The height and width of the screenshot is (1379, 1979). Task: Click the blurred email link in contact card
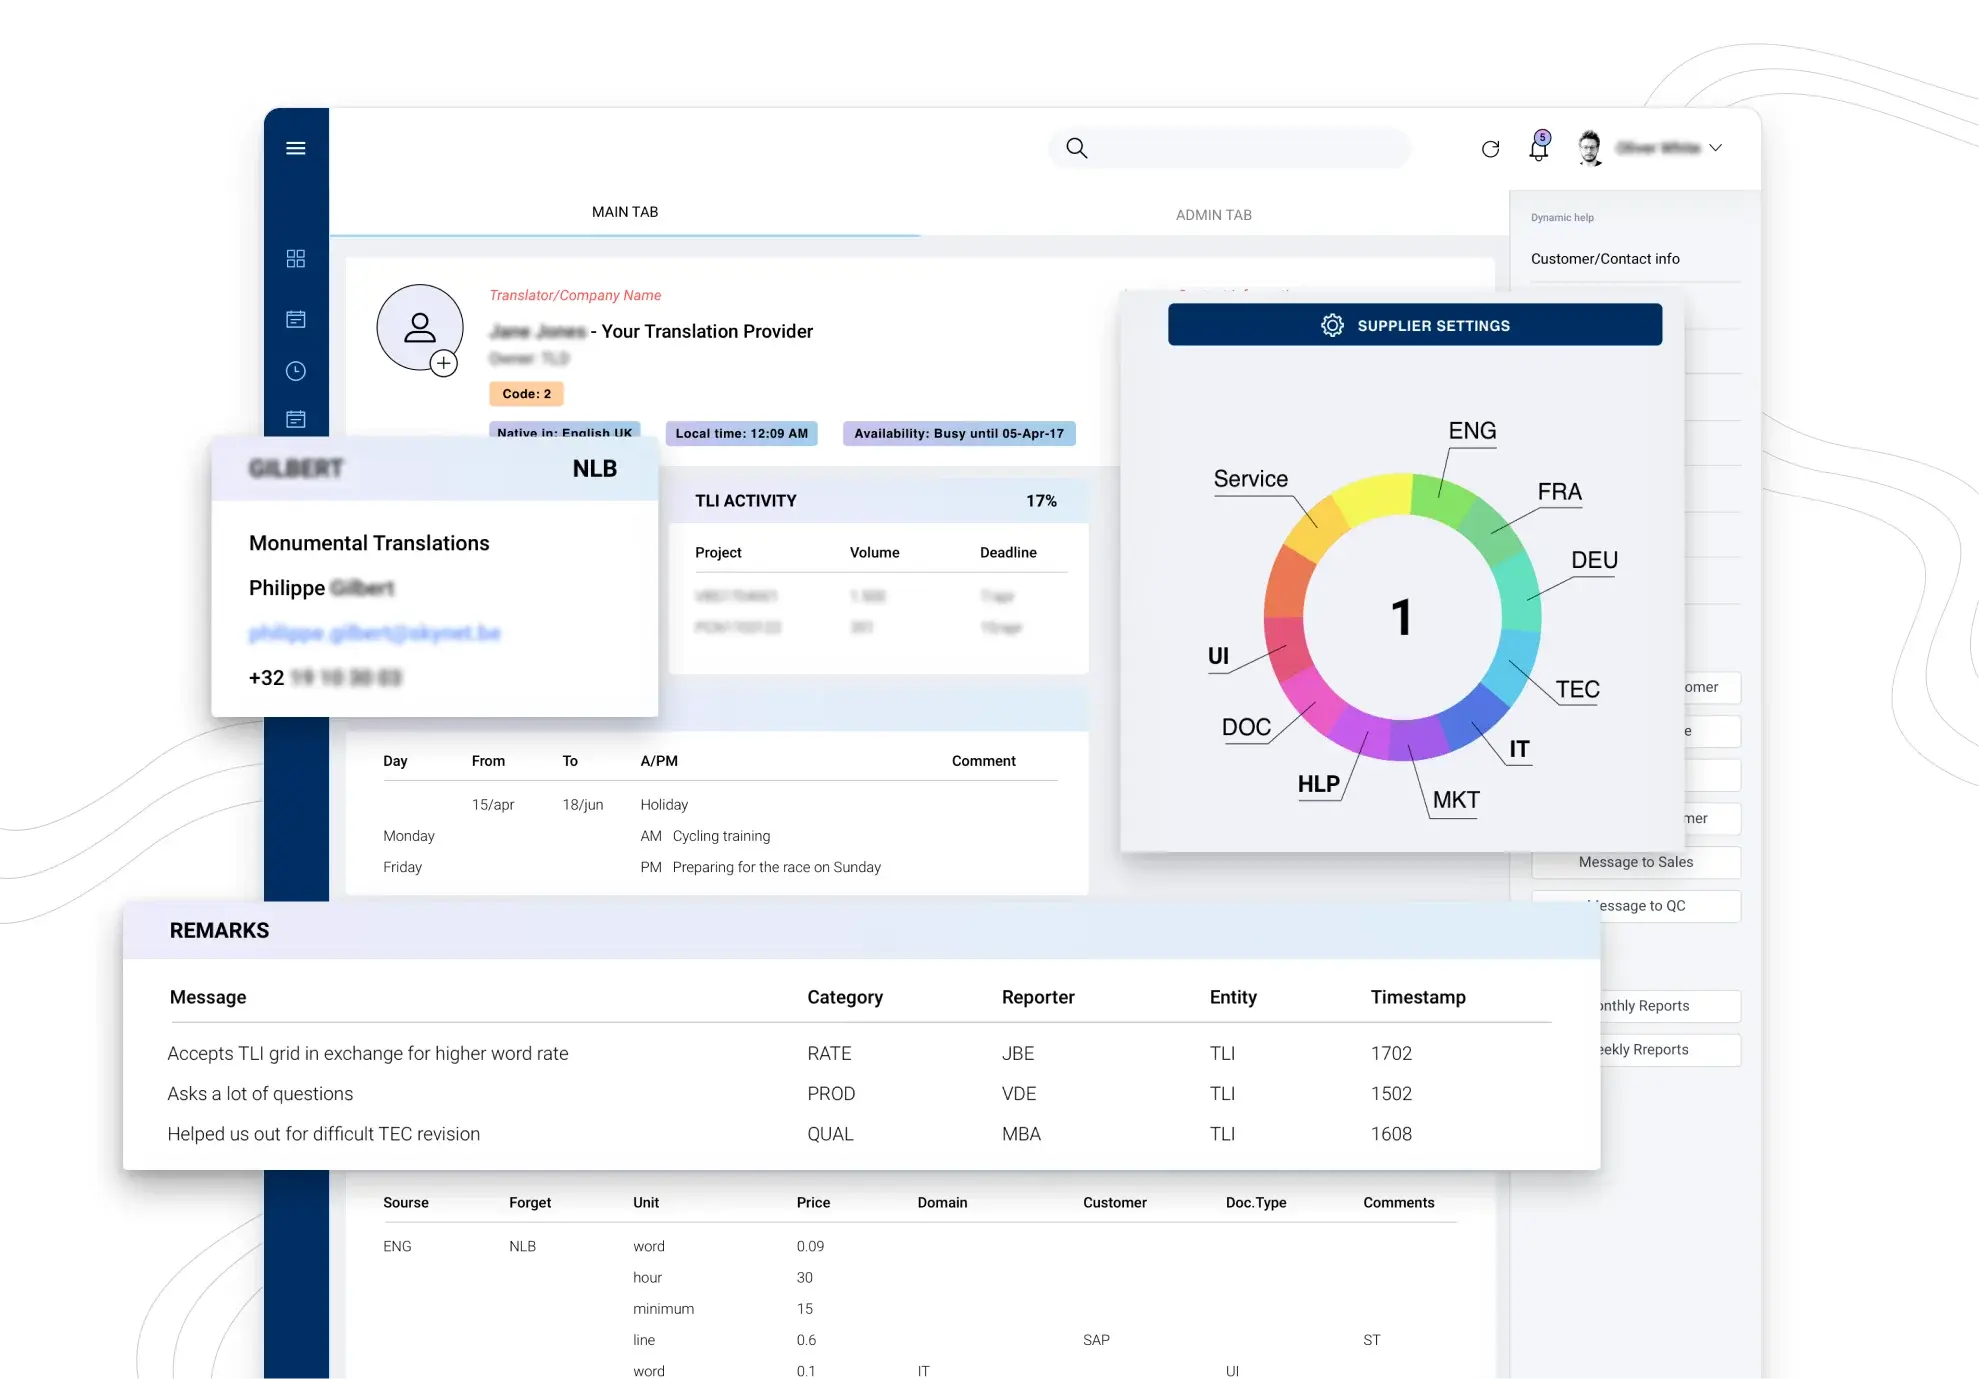[375, 633]
